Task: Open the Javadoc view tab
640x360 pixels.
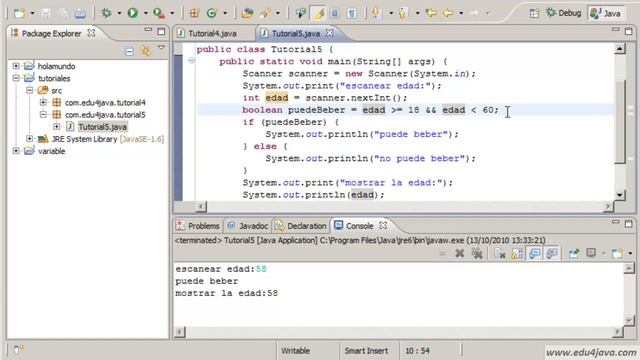Action: pos(248,226)
